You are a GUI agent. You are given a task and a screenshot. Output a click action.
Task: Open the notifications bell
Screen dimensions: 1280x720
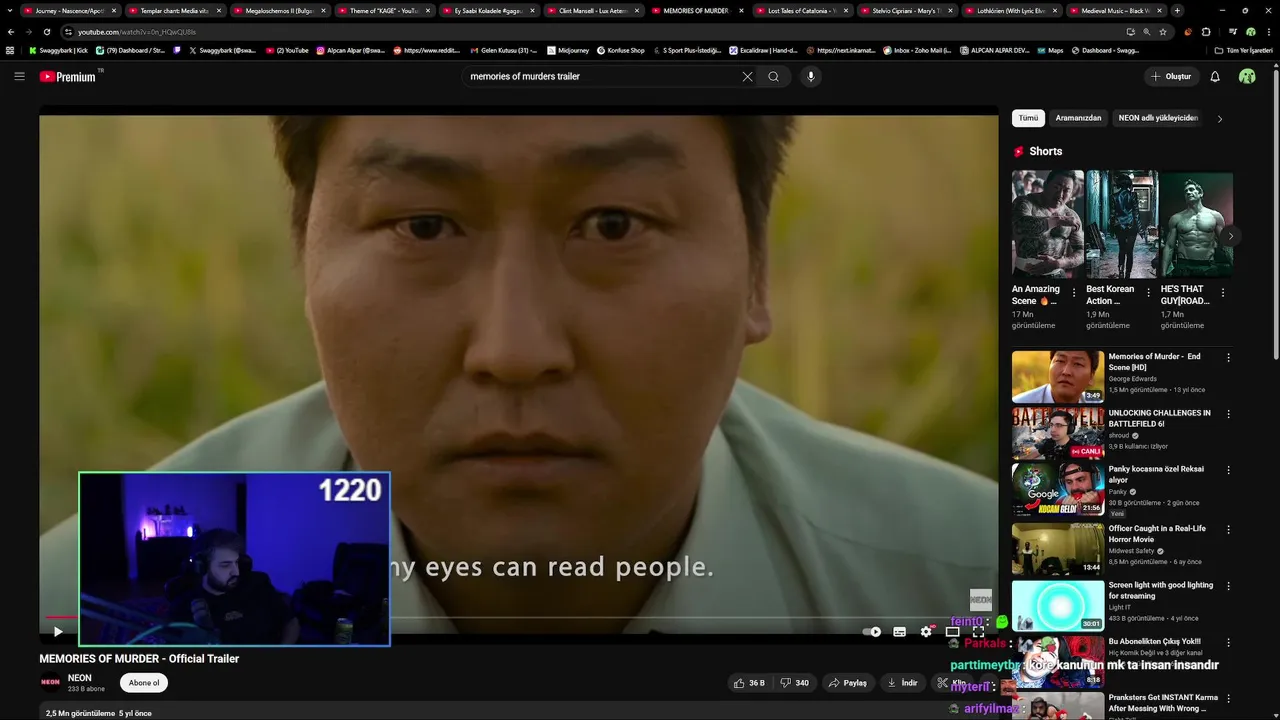1215,76
